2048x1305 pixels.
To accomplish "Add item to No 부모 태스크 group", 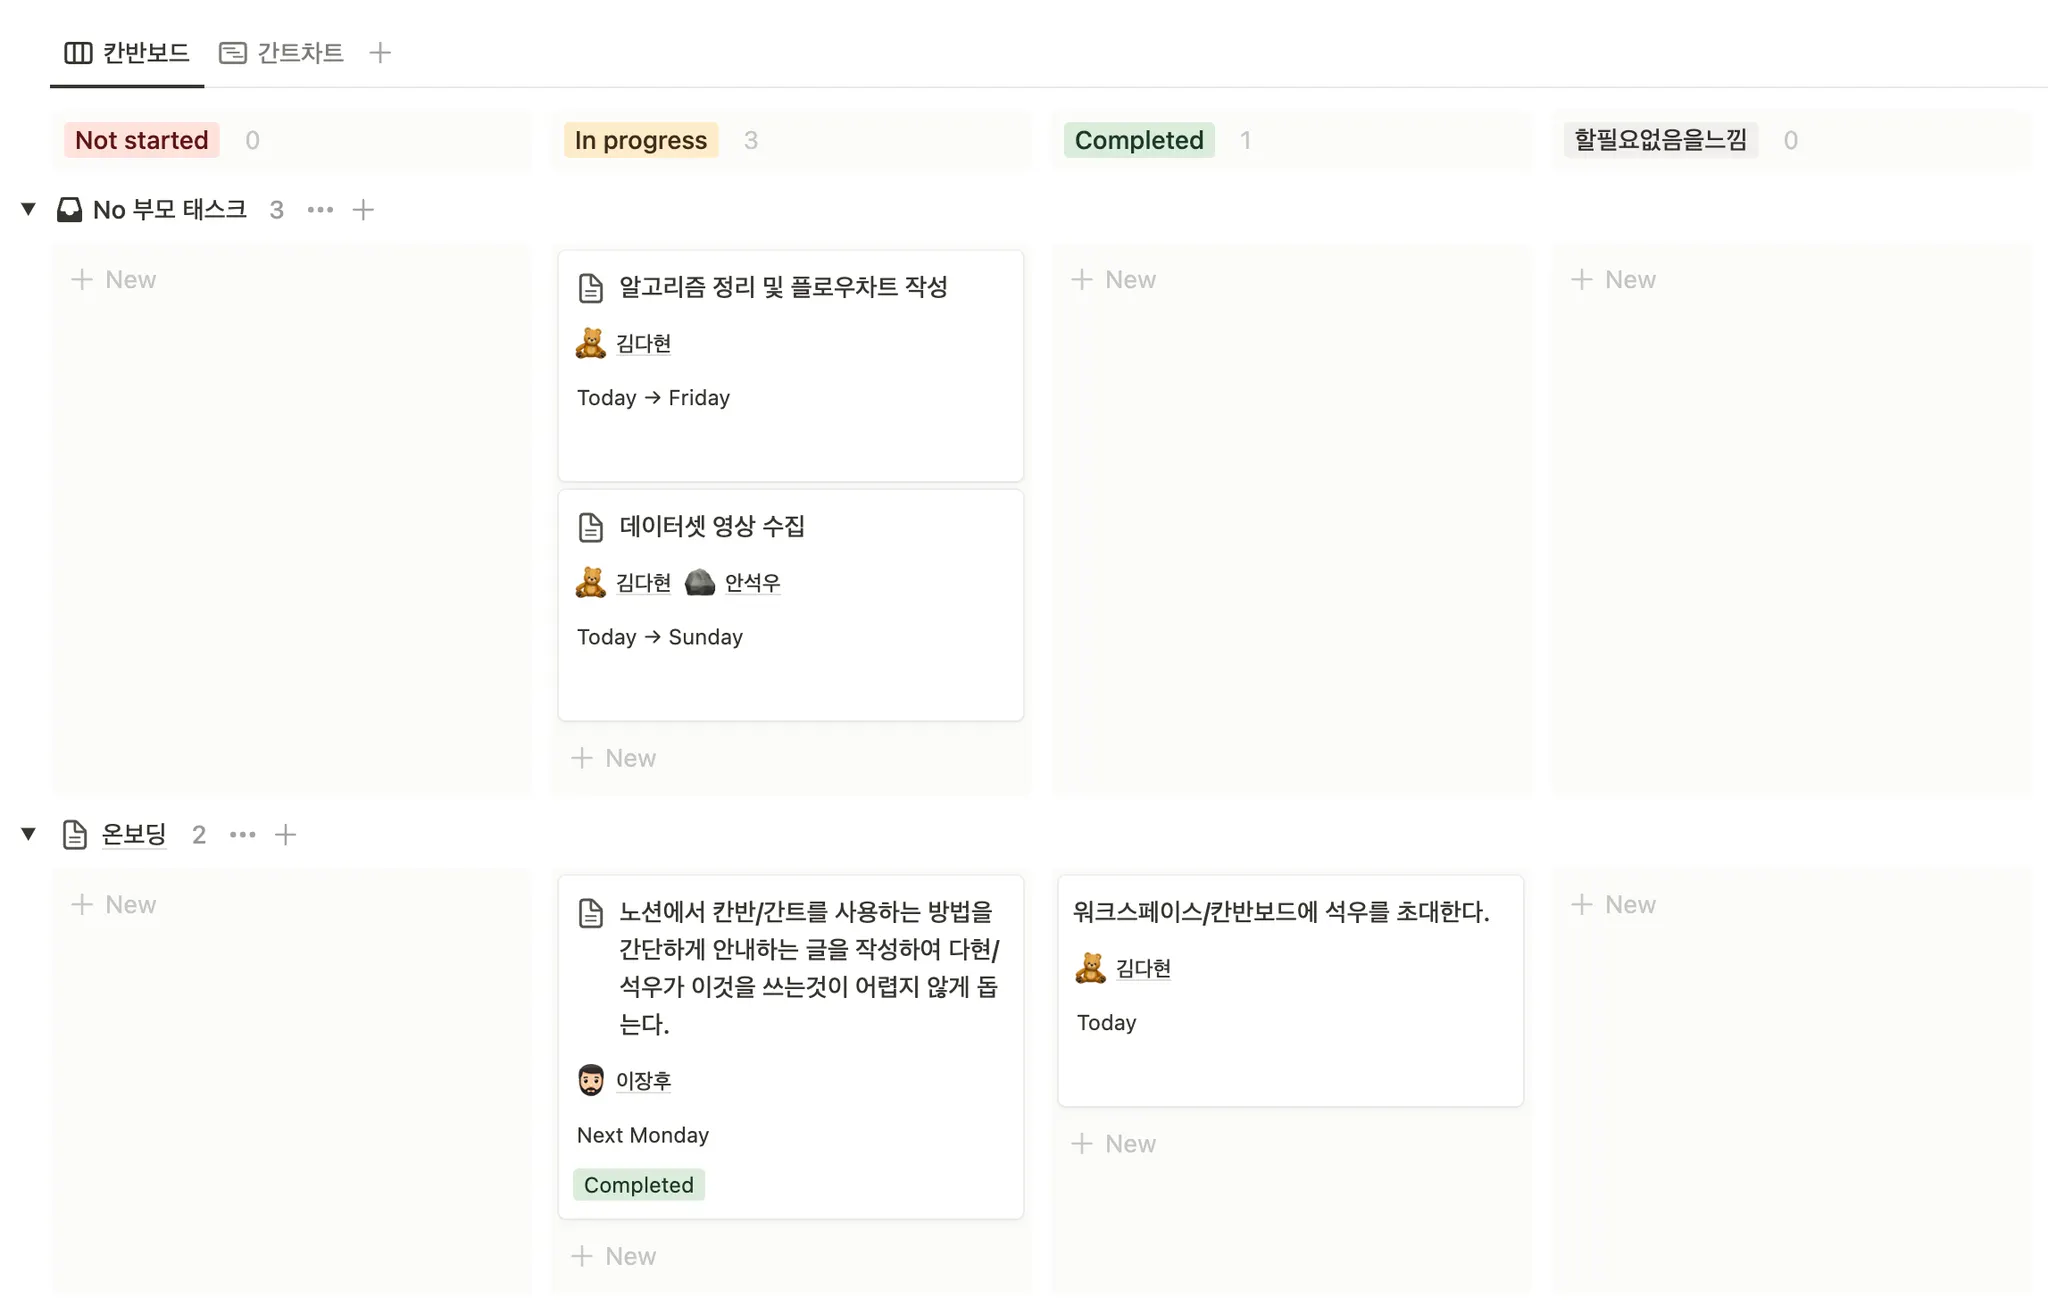I will pos(363,210).
